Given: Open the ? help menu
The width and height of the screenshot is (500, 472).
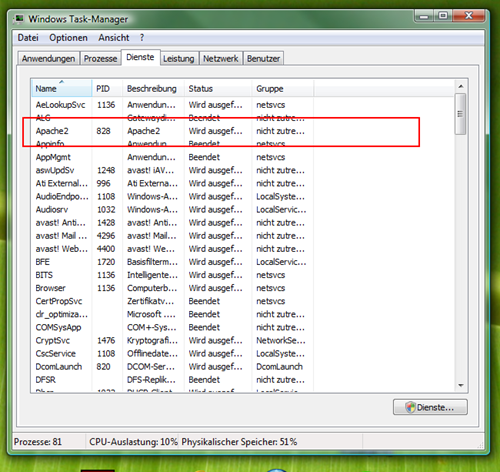Looking at the screenshot, I should pos(142,38).
